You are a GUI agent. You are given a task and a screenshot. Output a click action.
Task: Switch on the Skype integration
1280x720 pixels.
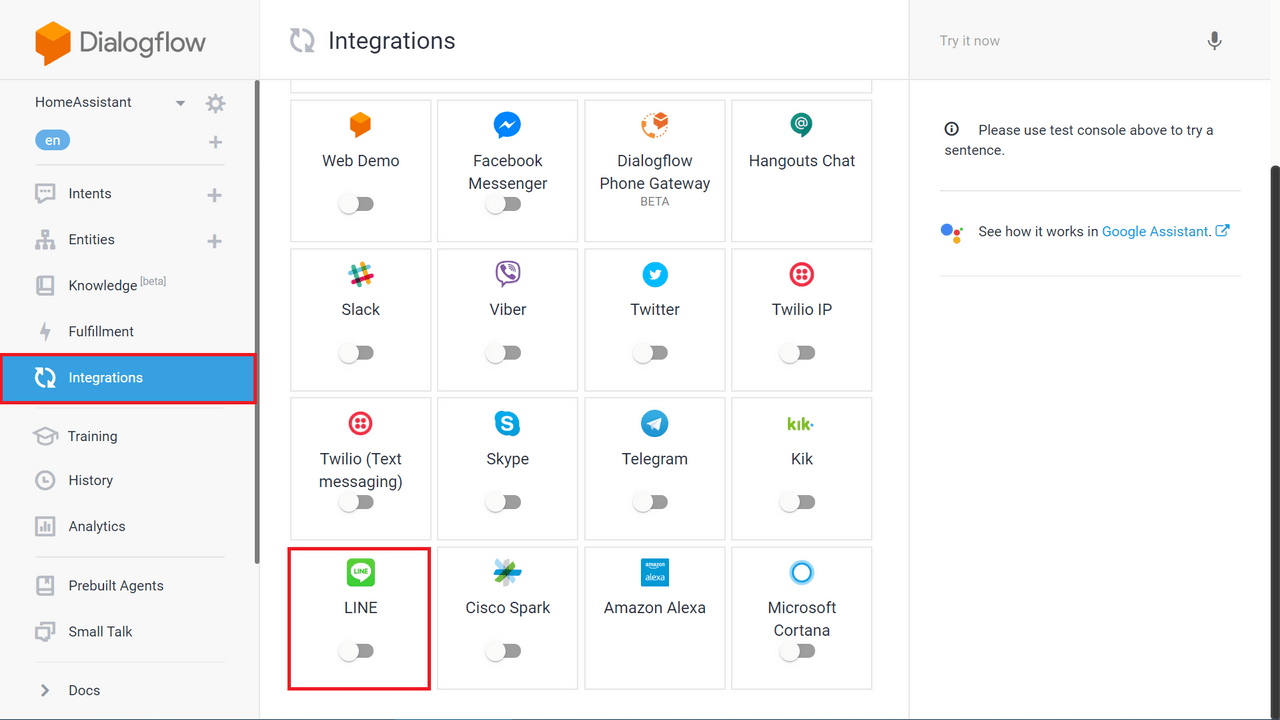point(503,502)
